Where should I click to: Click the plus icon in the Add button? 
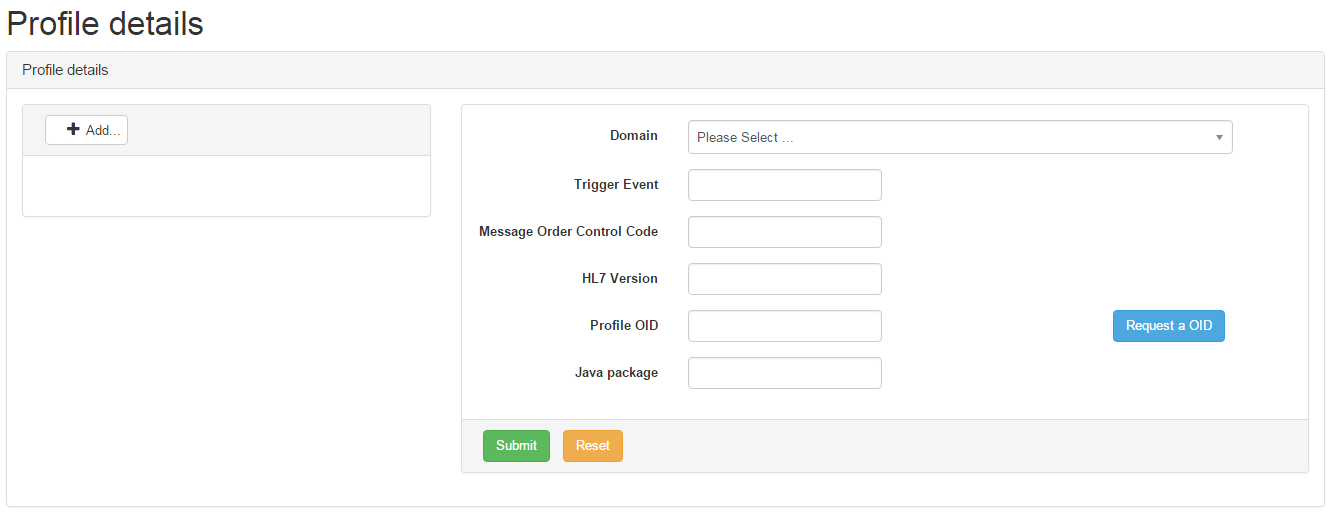73,130
